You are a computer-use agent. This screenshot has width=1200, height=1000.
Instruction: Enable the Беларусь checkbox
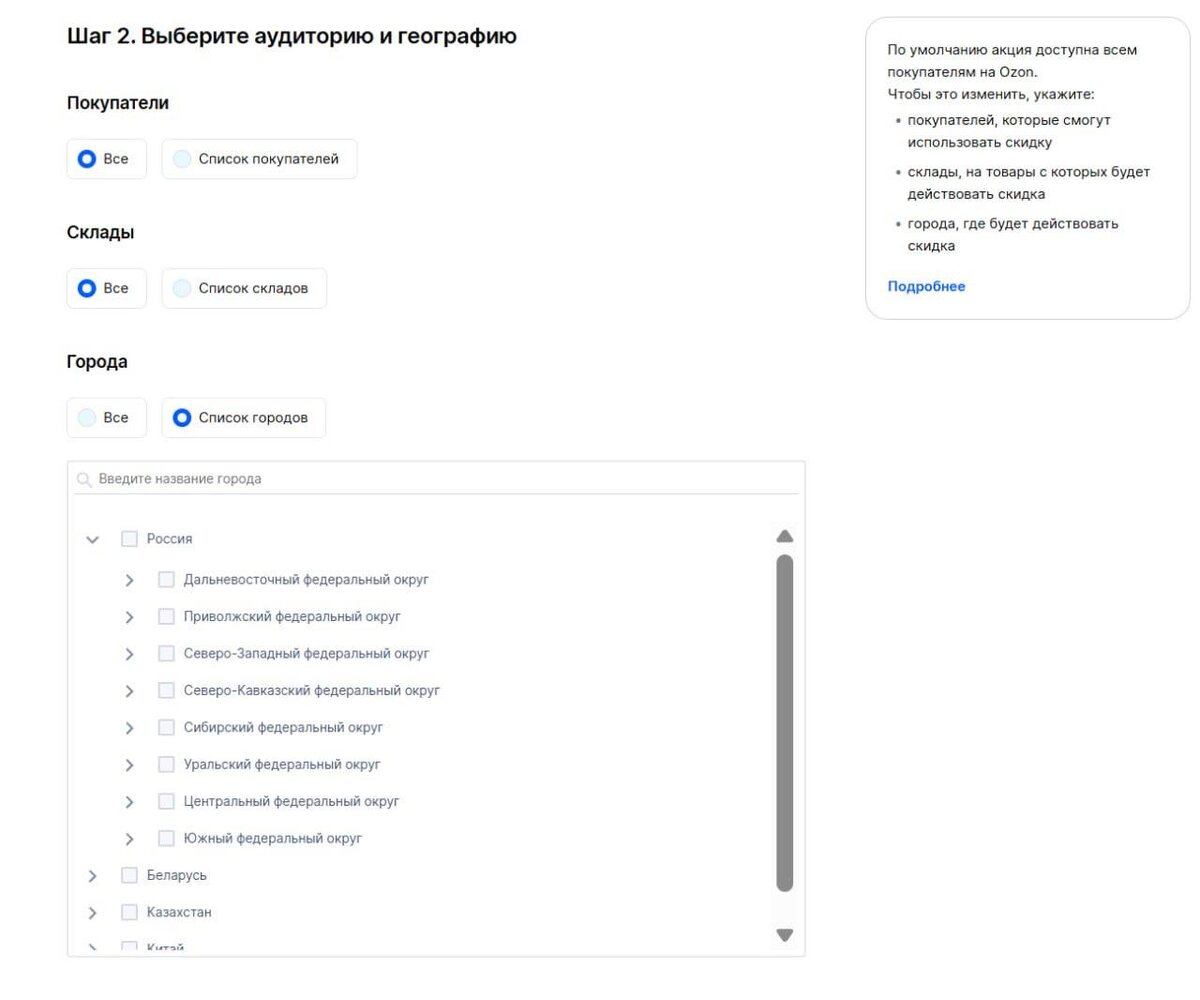129,876
